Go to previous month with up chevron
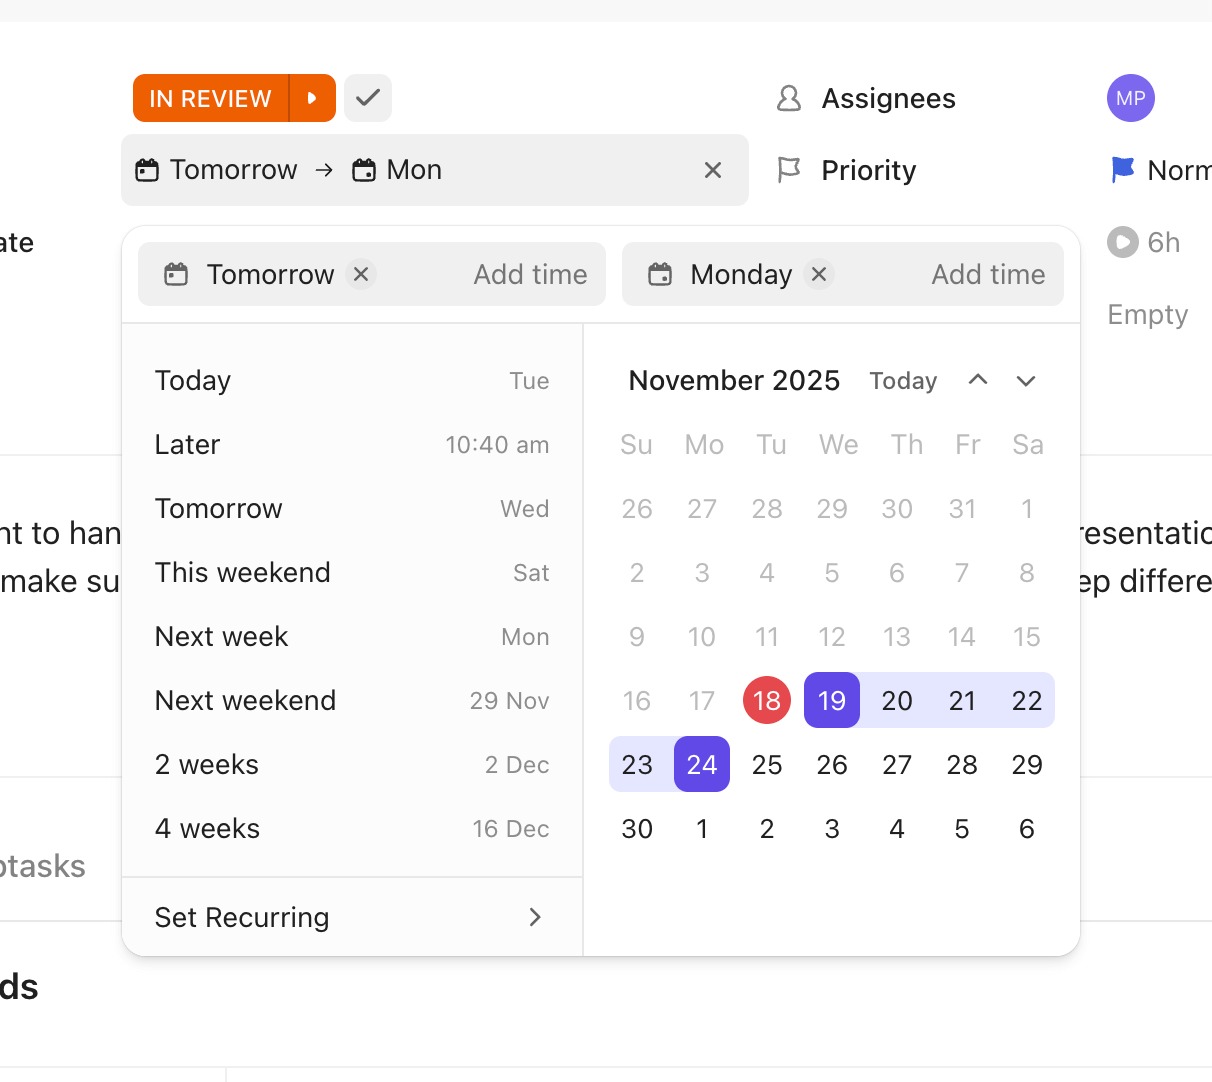Viewport: 1212px width, 1082px height. pyautogui.click(x=978, y=380)
